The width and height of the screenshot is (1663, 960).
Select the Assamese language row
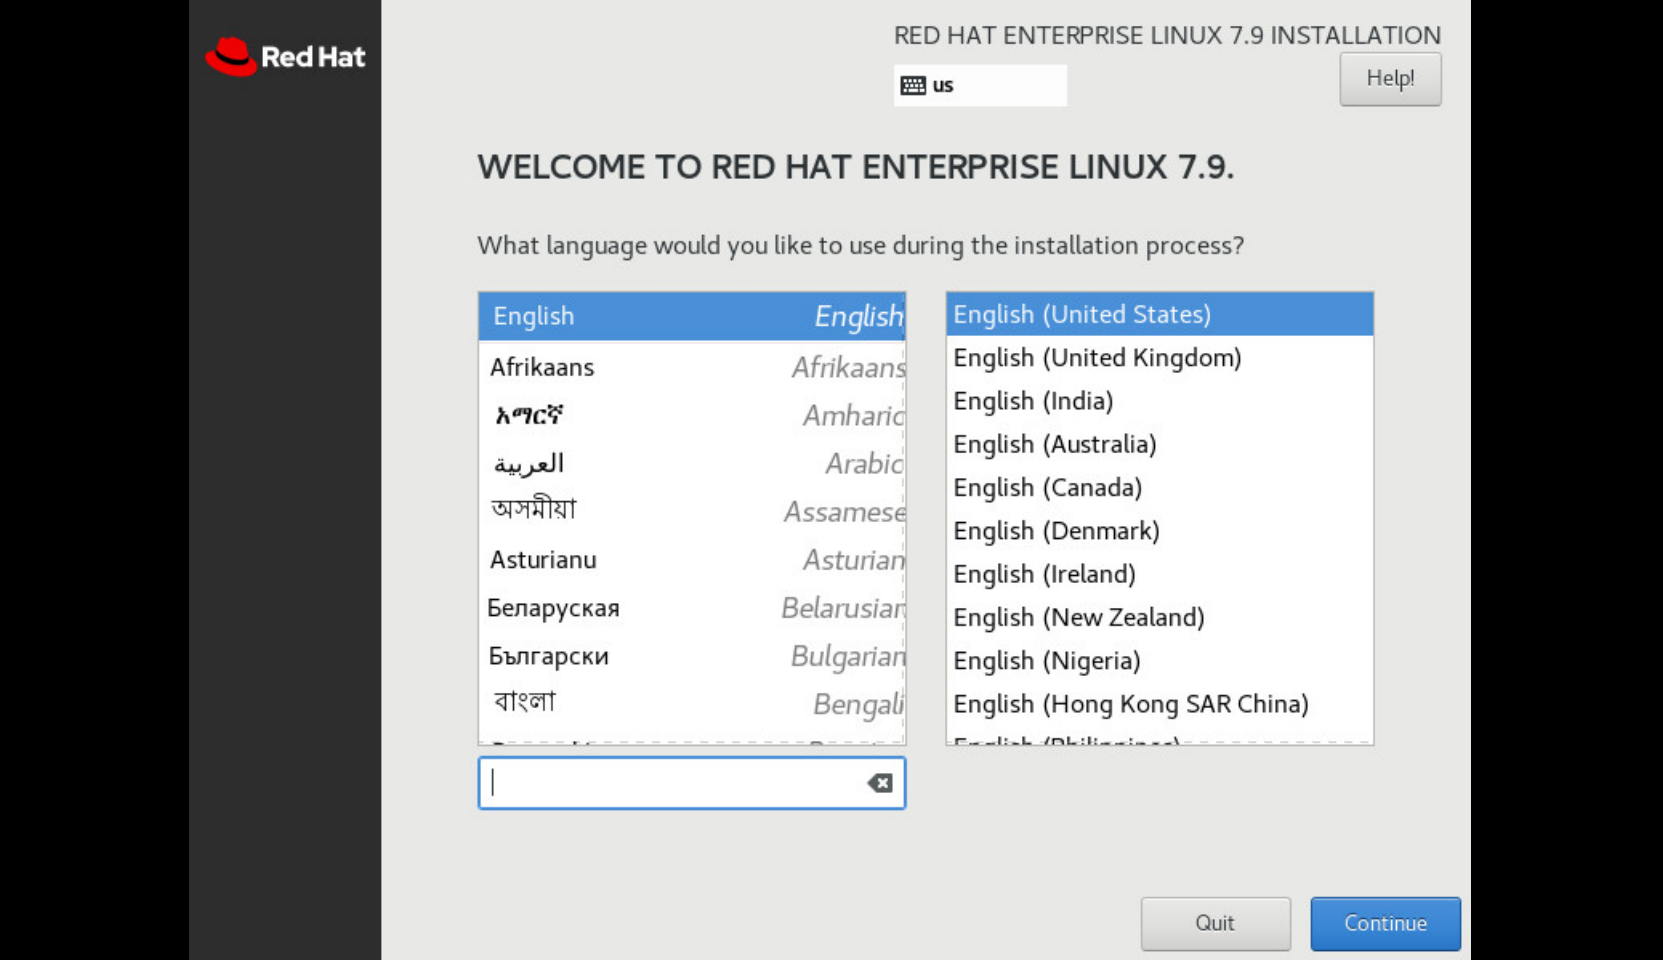click(692, 511)
